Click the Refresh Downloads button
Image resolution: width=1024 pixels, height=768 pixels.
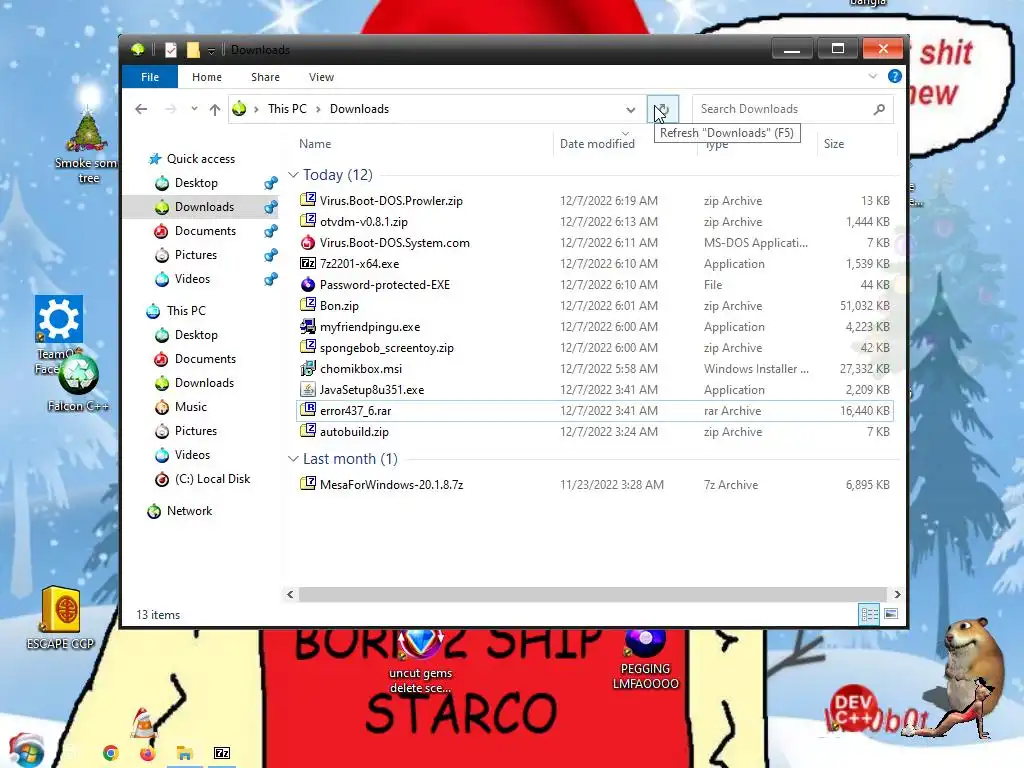point(662,109)
